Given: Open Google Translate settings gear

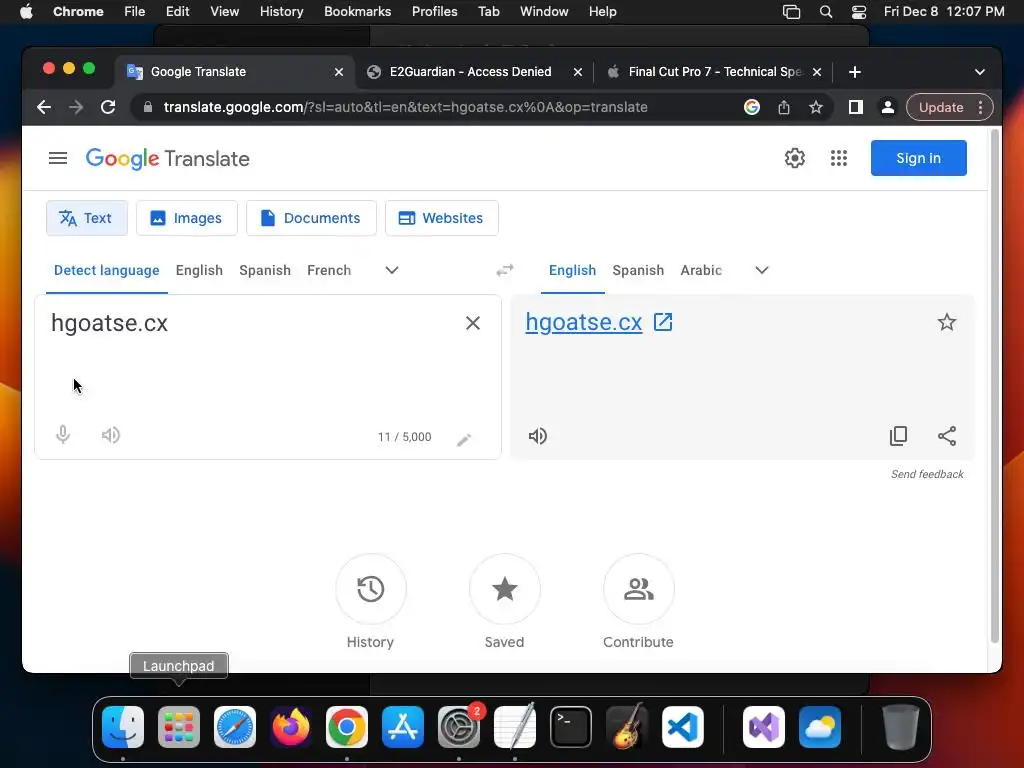Looking at the screenshot, I should tap(794, 158).
